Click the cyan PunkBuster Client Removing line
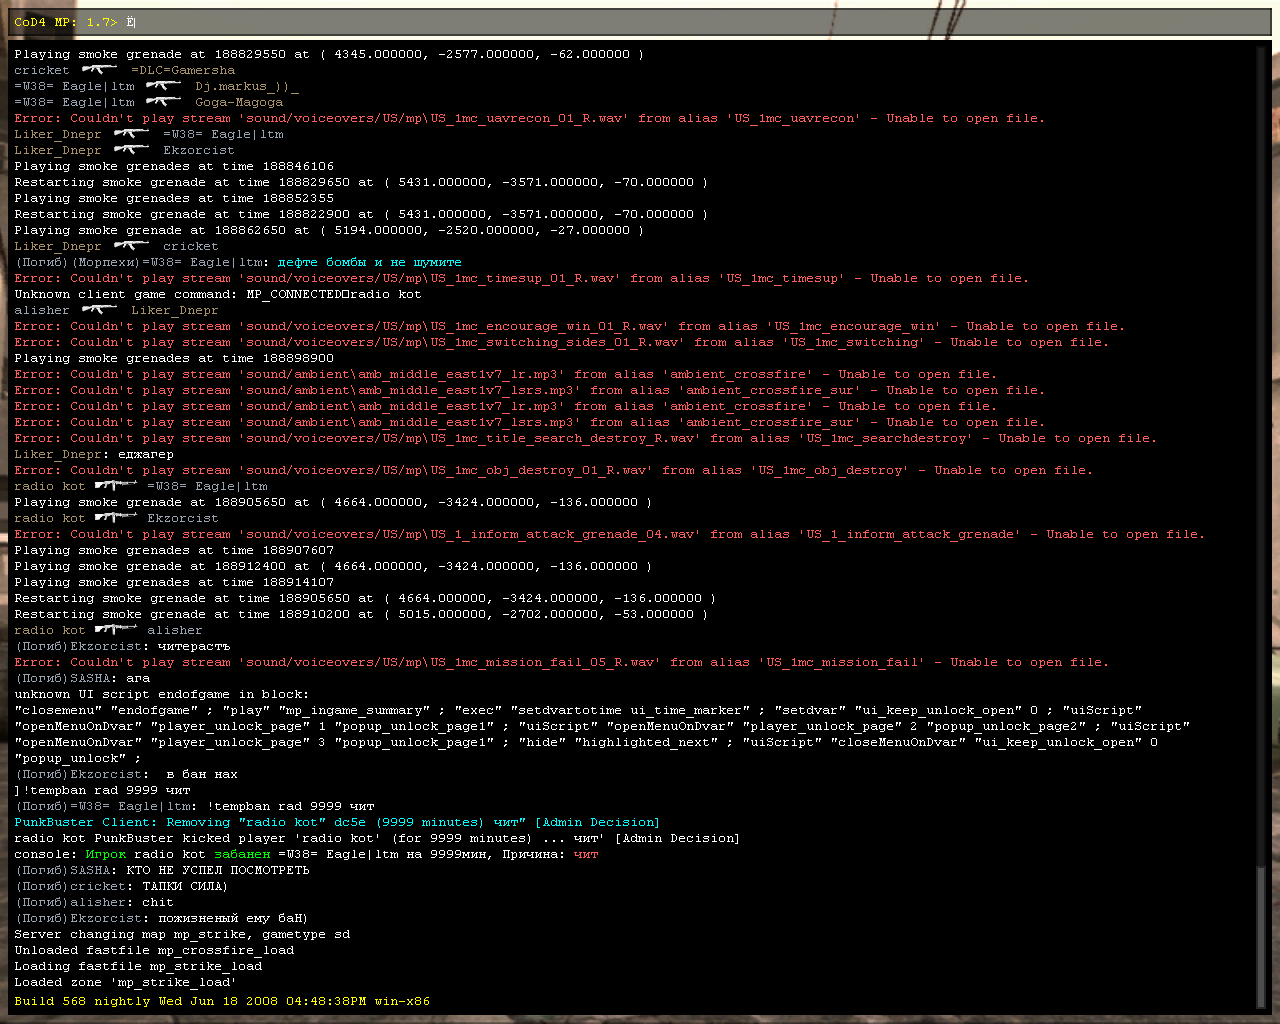1280x1024 pixels. point(337,822)
